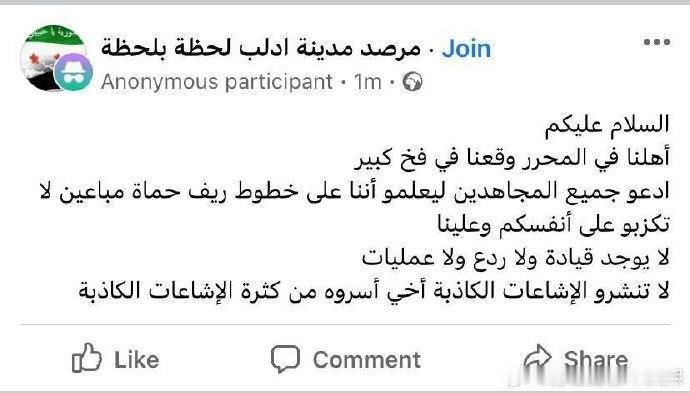Click the speech bubble Comment icon
Viewport: 690px width, 393px height.
(285, 359)
